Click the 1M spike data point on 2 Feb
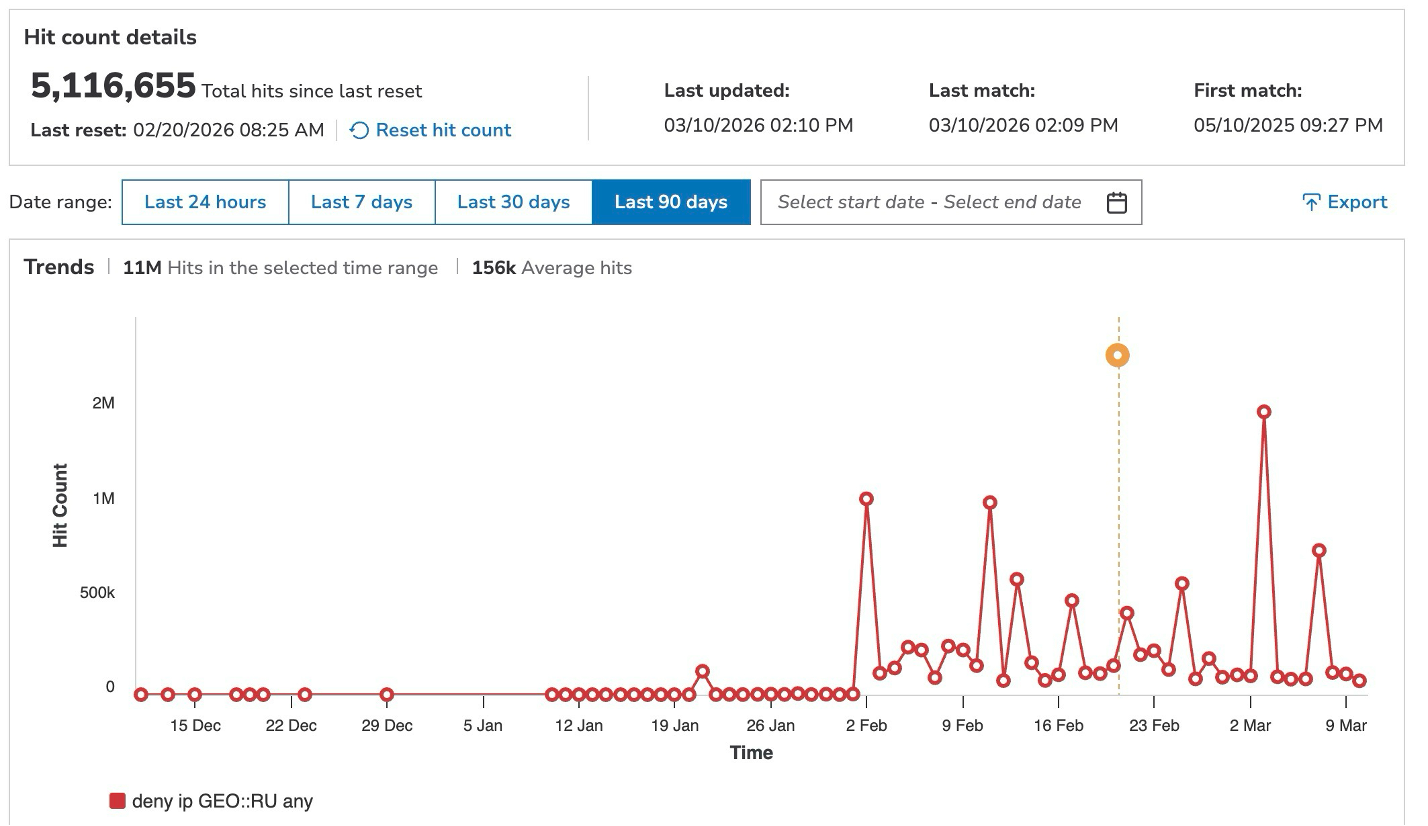 [866, 497]
